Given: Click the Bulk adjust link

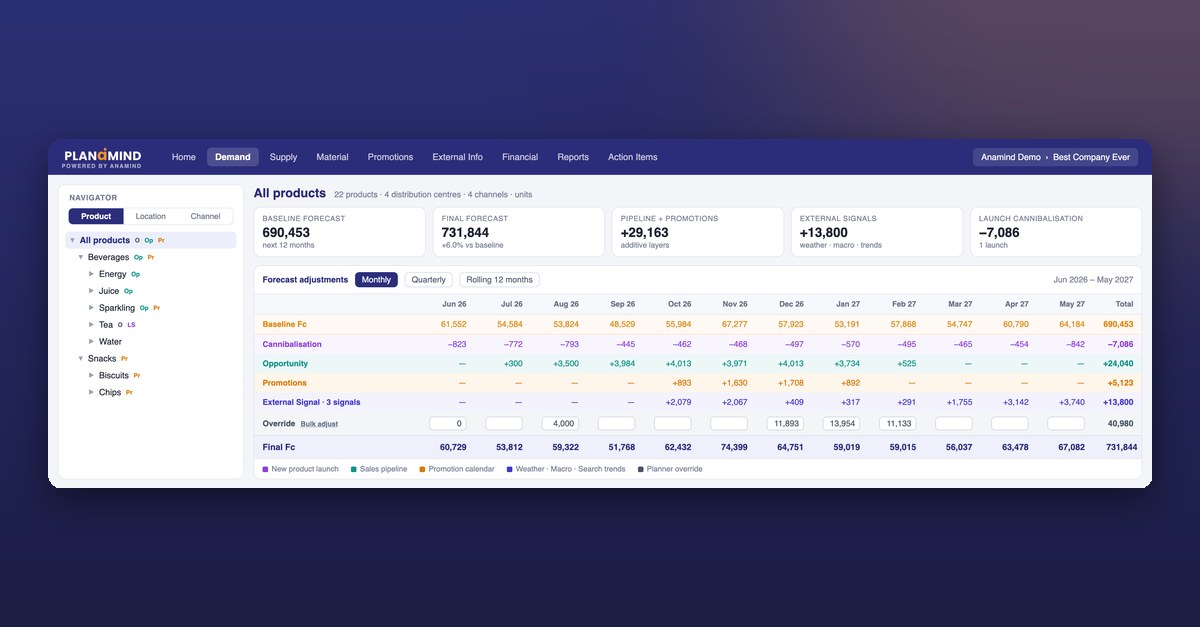Looking at the screenshot, I should (x=319, y=424).
